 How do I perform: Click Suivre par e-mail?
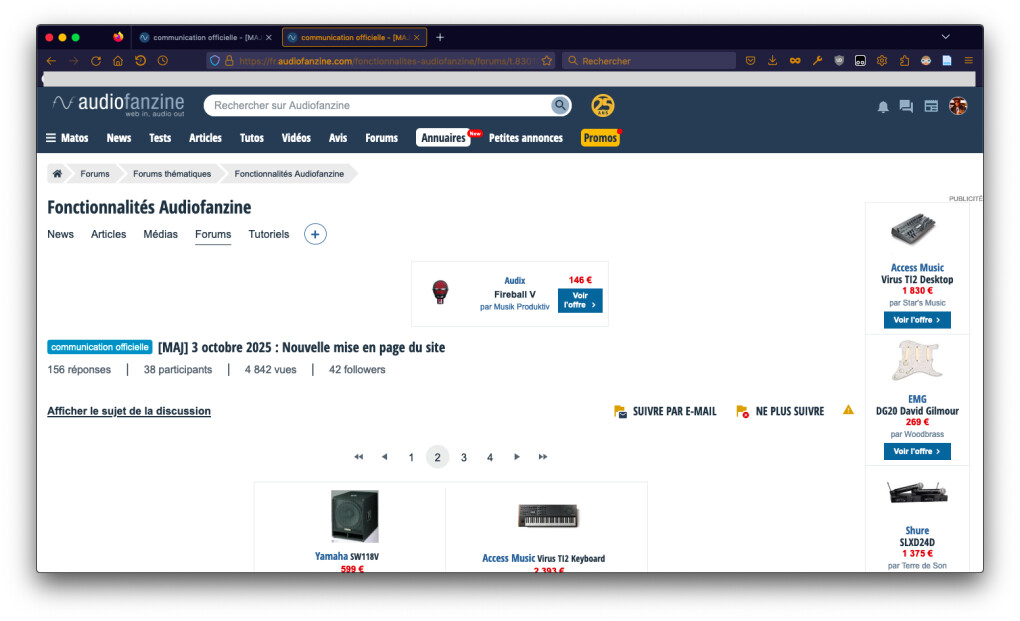click(665, 411)
